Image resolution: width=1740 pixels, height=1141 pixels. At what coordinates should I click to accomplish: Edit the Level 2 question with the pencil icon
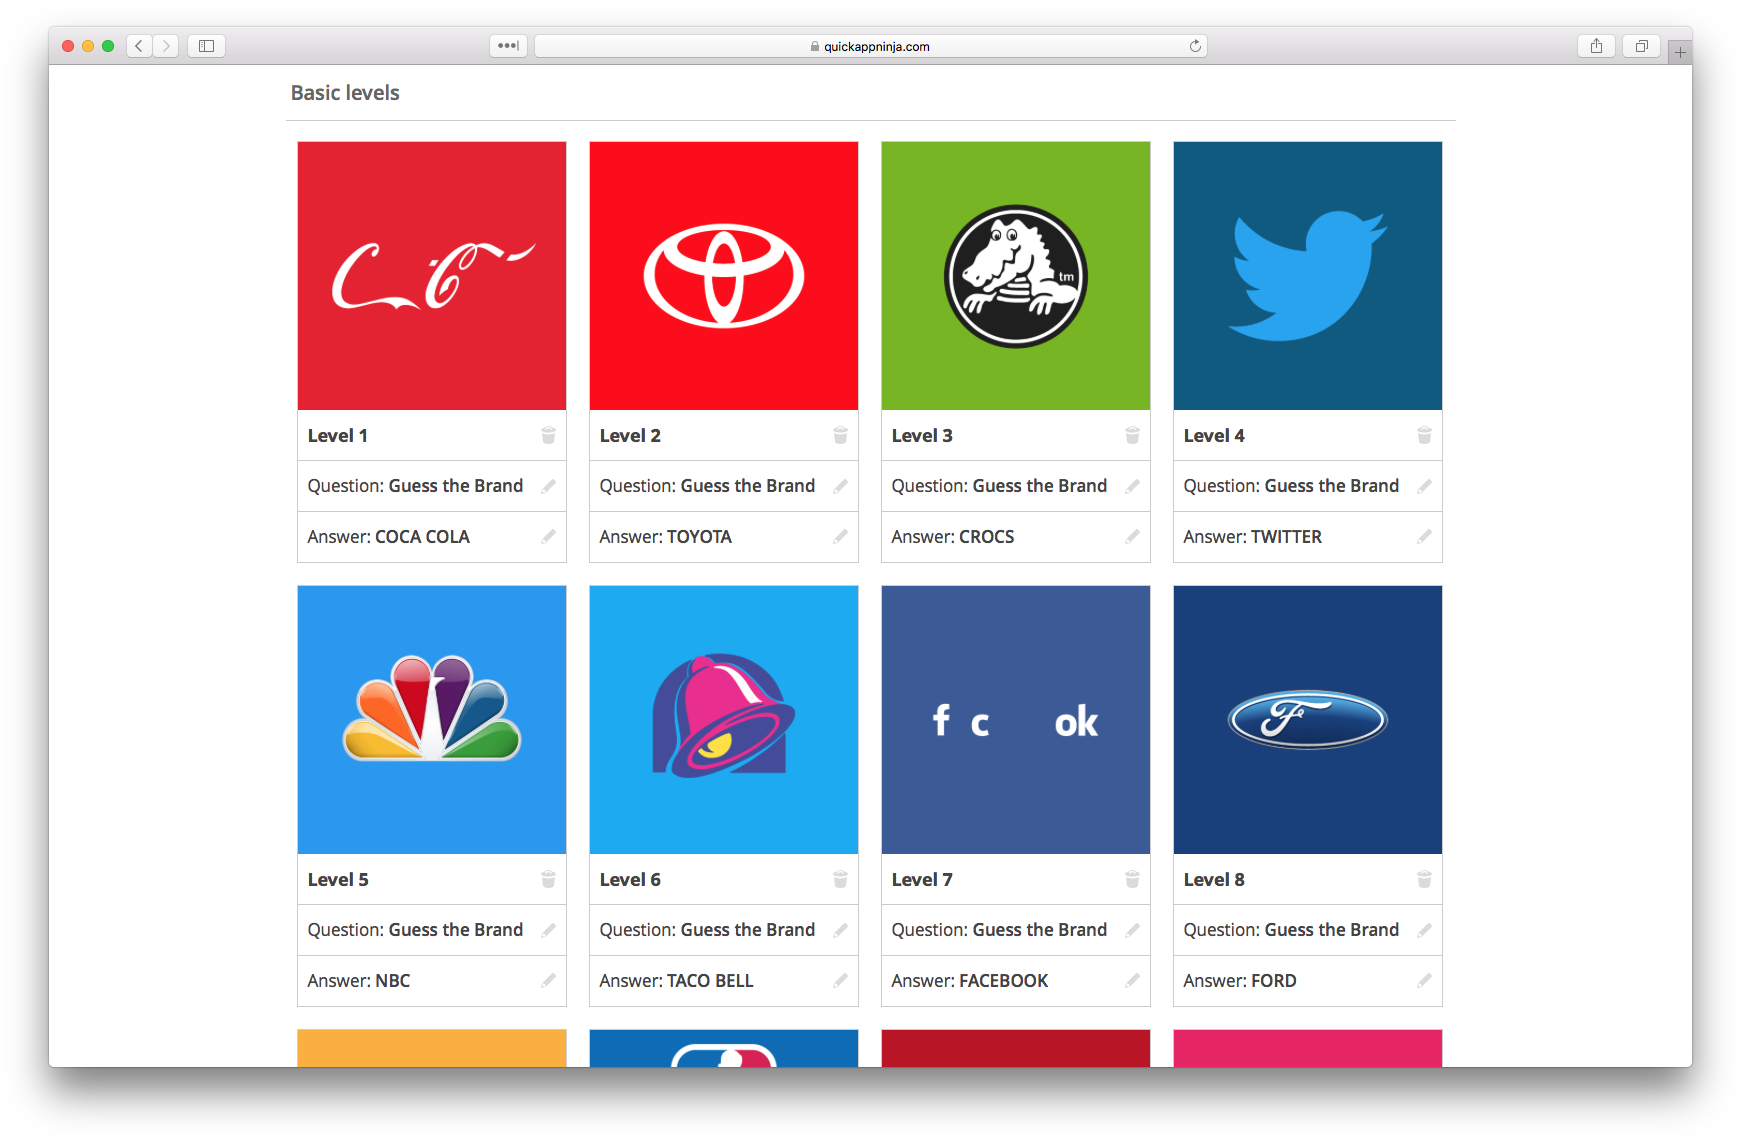pyautogui.click(x=840, y=486)
